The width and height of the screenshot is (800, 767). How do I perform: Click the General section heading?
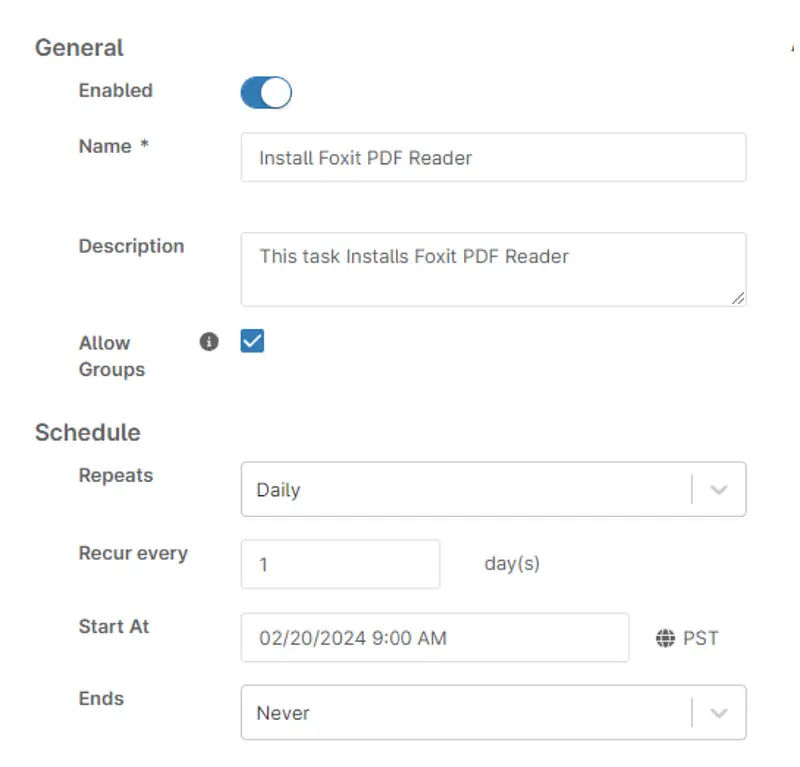coord(79,48)
